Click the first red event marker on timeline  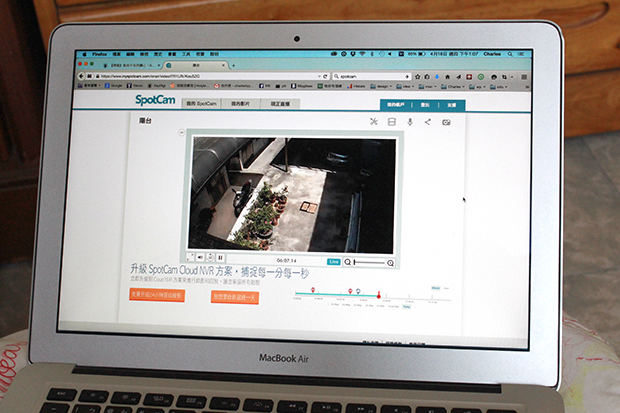pos(313,290)
